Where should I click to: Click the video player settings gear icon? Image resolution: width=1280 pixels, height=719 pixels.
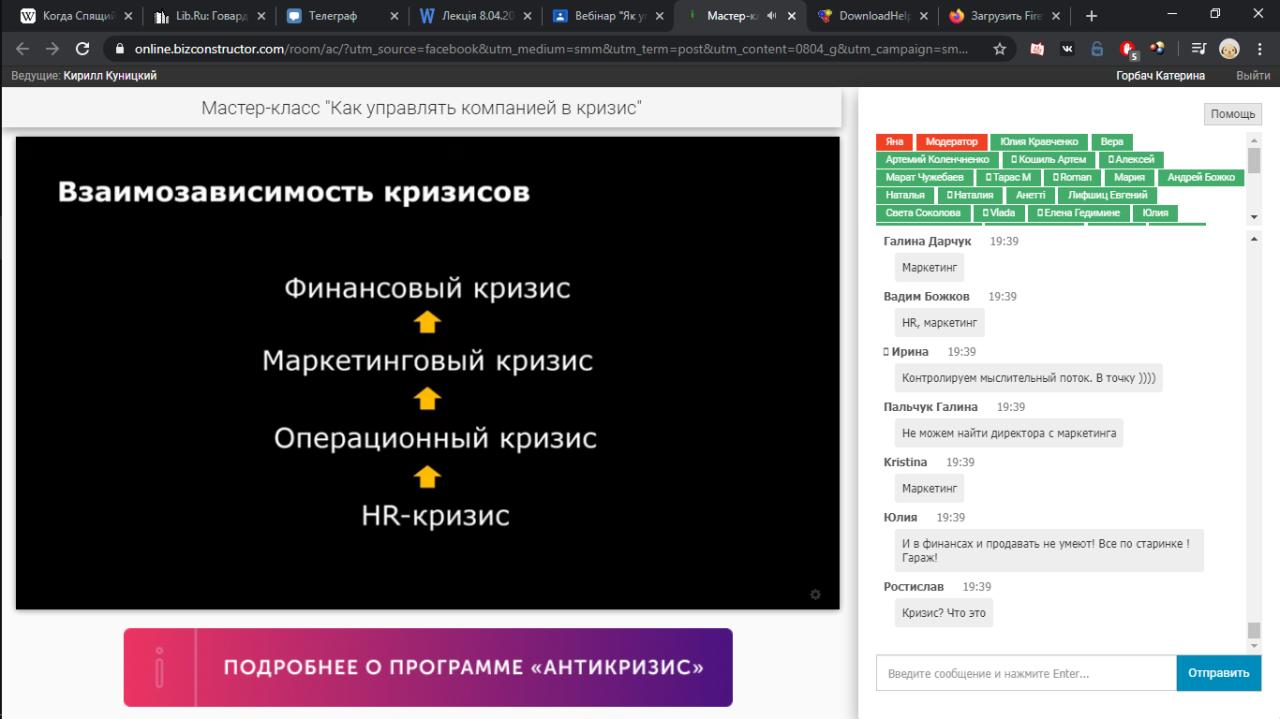815,595
